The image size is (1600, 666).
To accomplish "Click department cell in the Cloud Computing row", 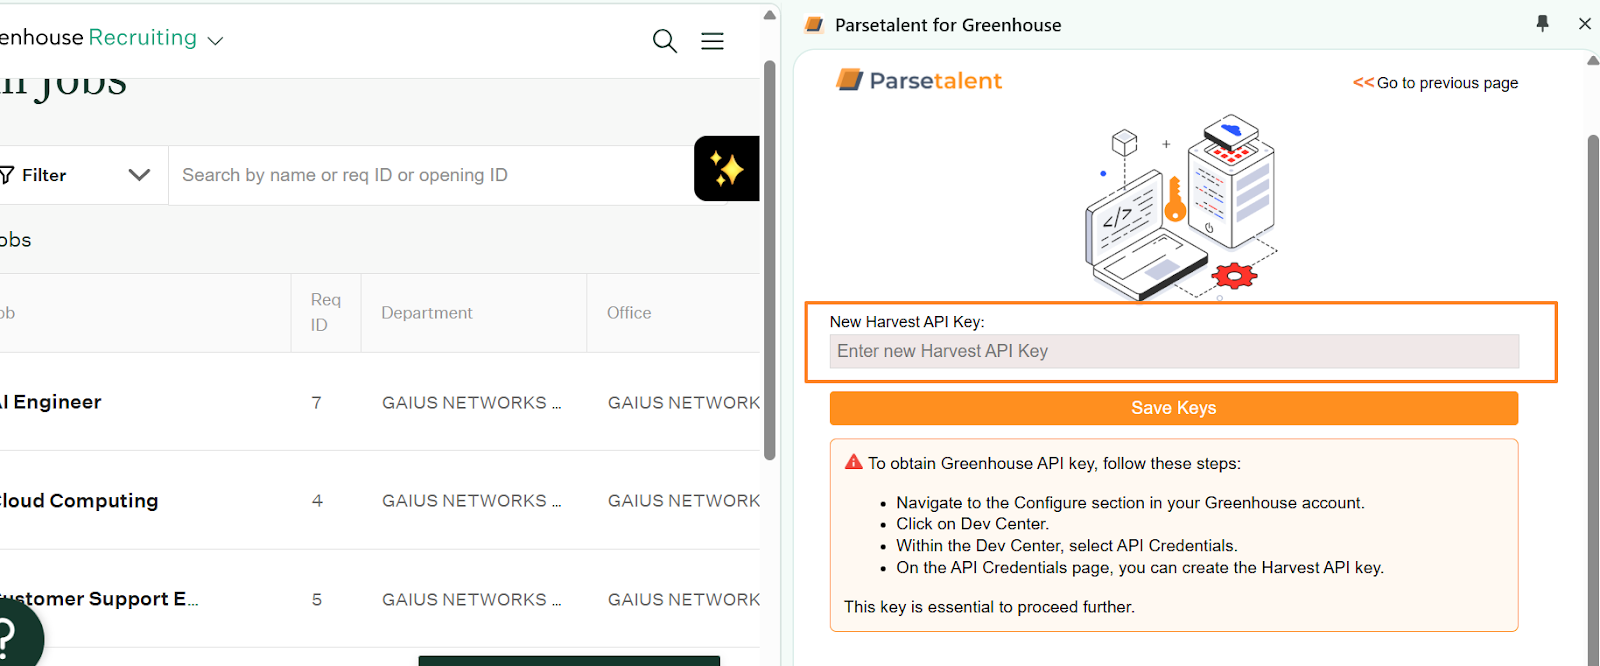I will [x=472, y=501].
